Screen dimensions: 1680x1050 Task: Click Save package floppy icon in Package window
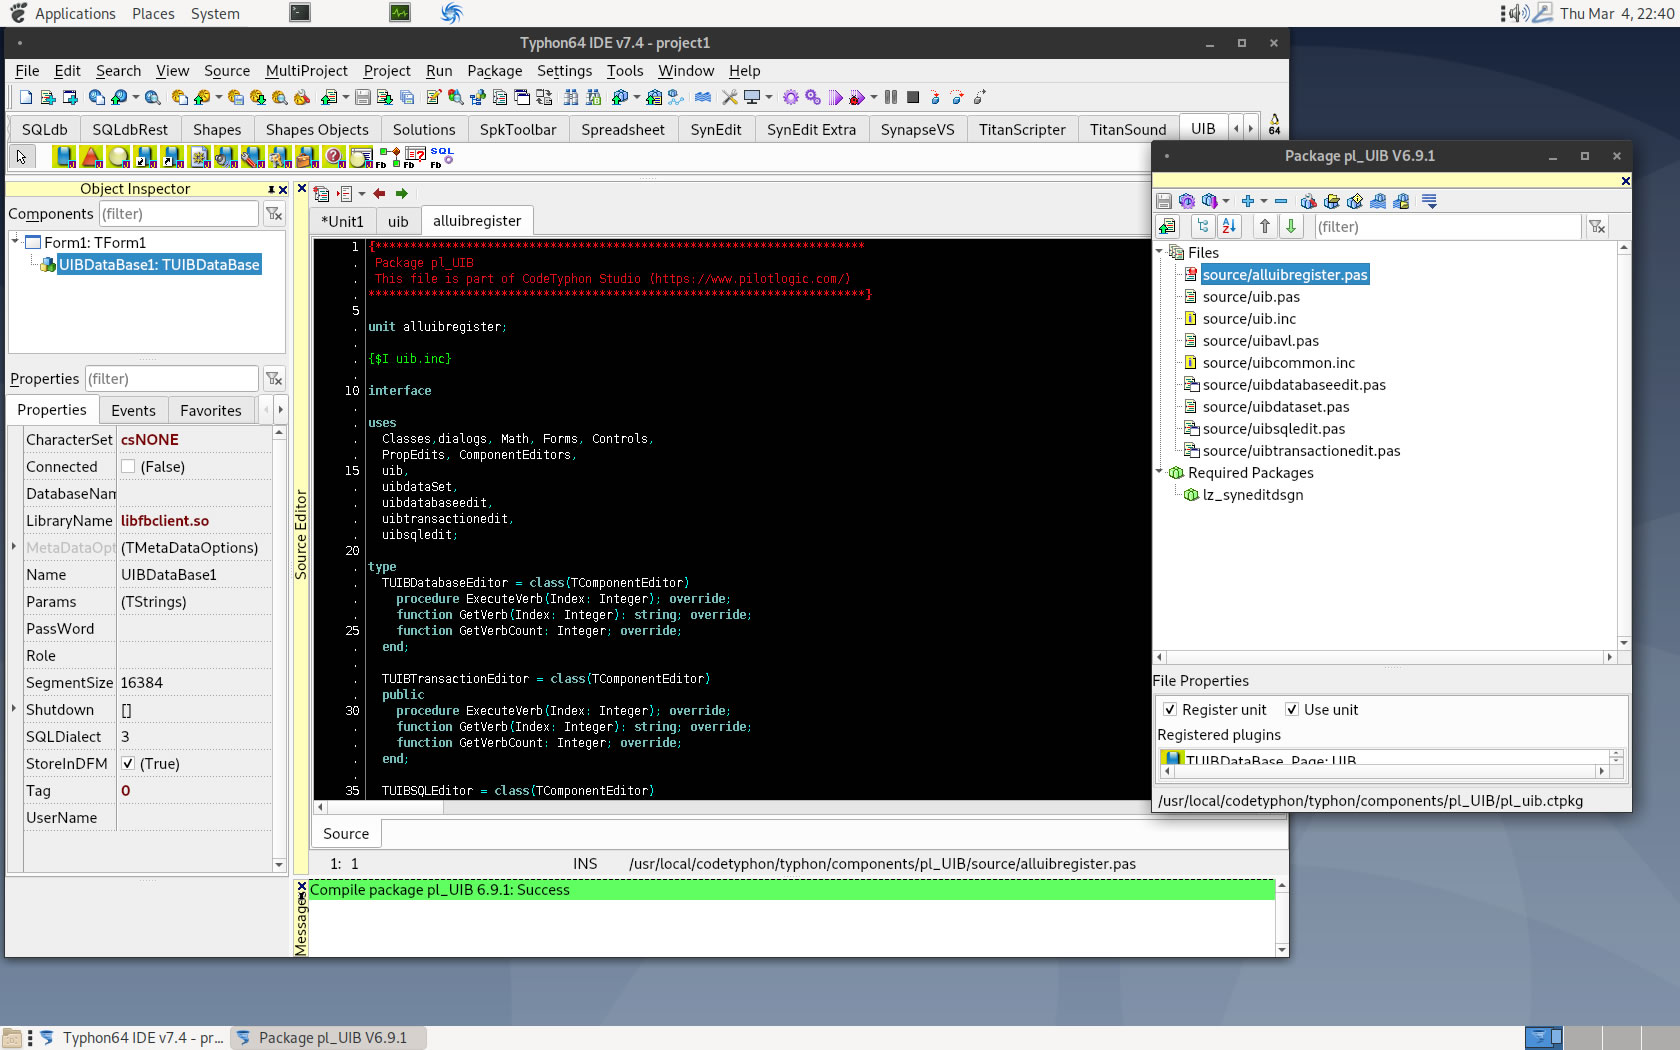pyautogui.click(x=1164, y=201)
